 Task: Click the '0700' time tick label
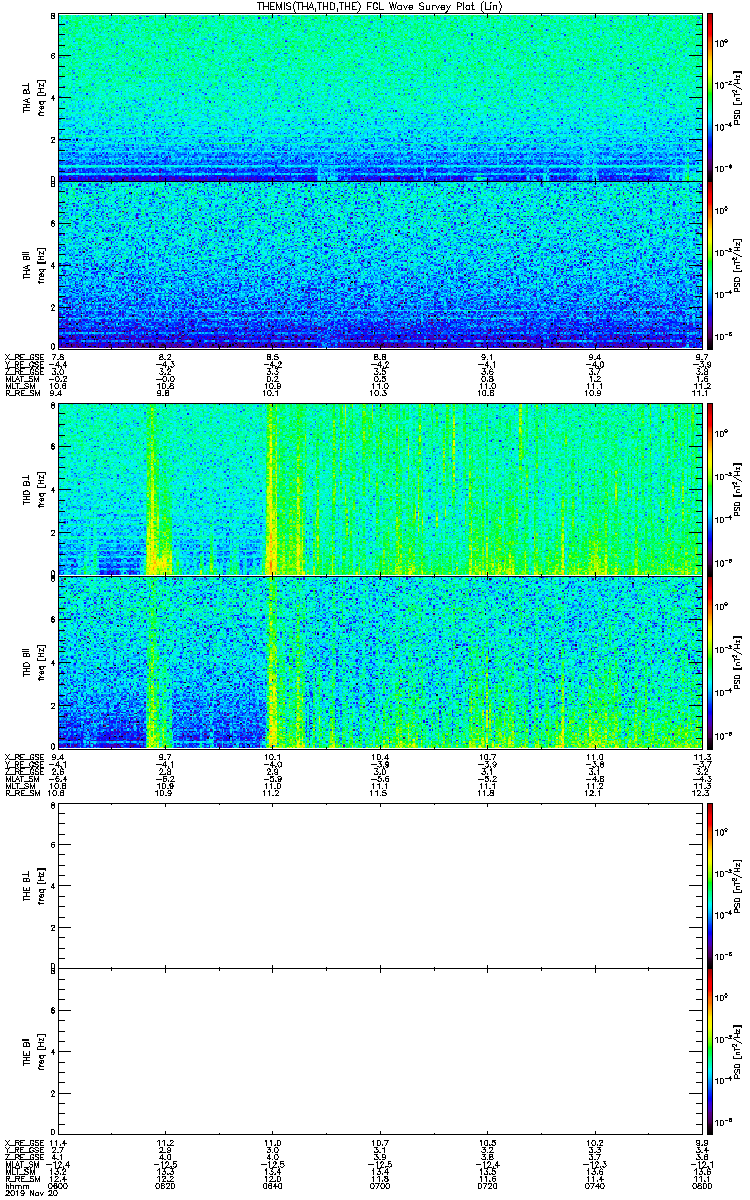tap(380, 1186)
